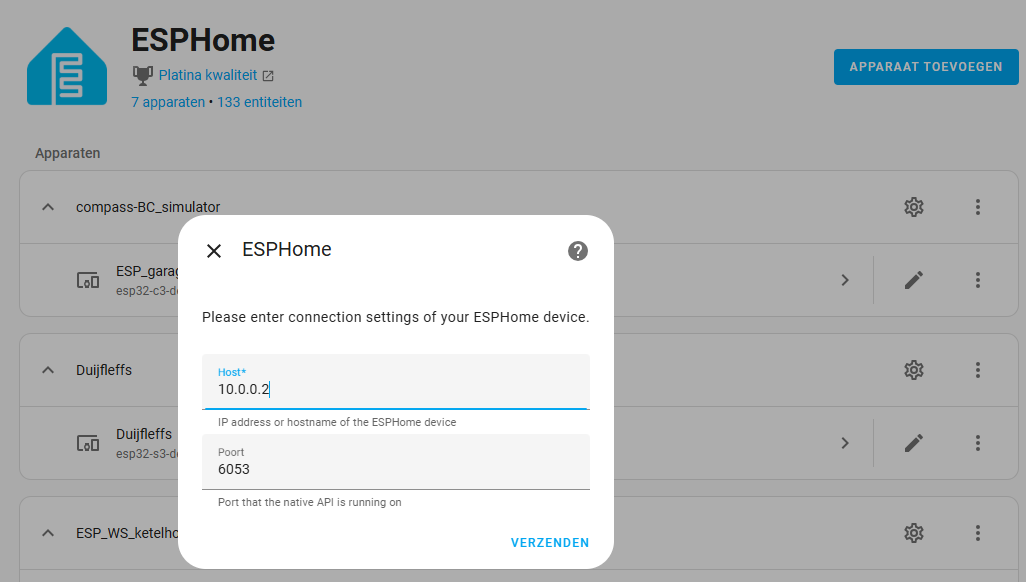Open three-dot menu for ESP_garage device
Viewport: 1026px width, 582px height.
[x=978, y=280]
